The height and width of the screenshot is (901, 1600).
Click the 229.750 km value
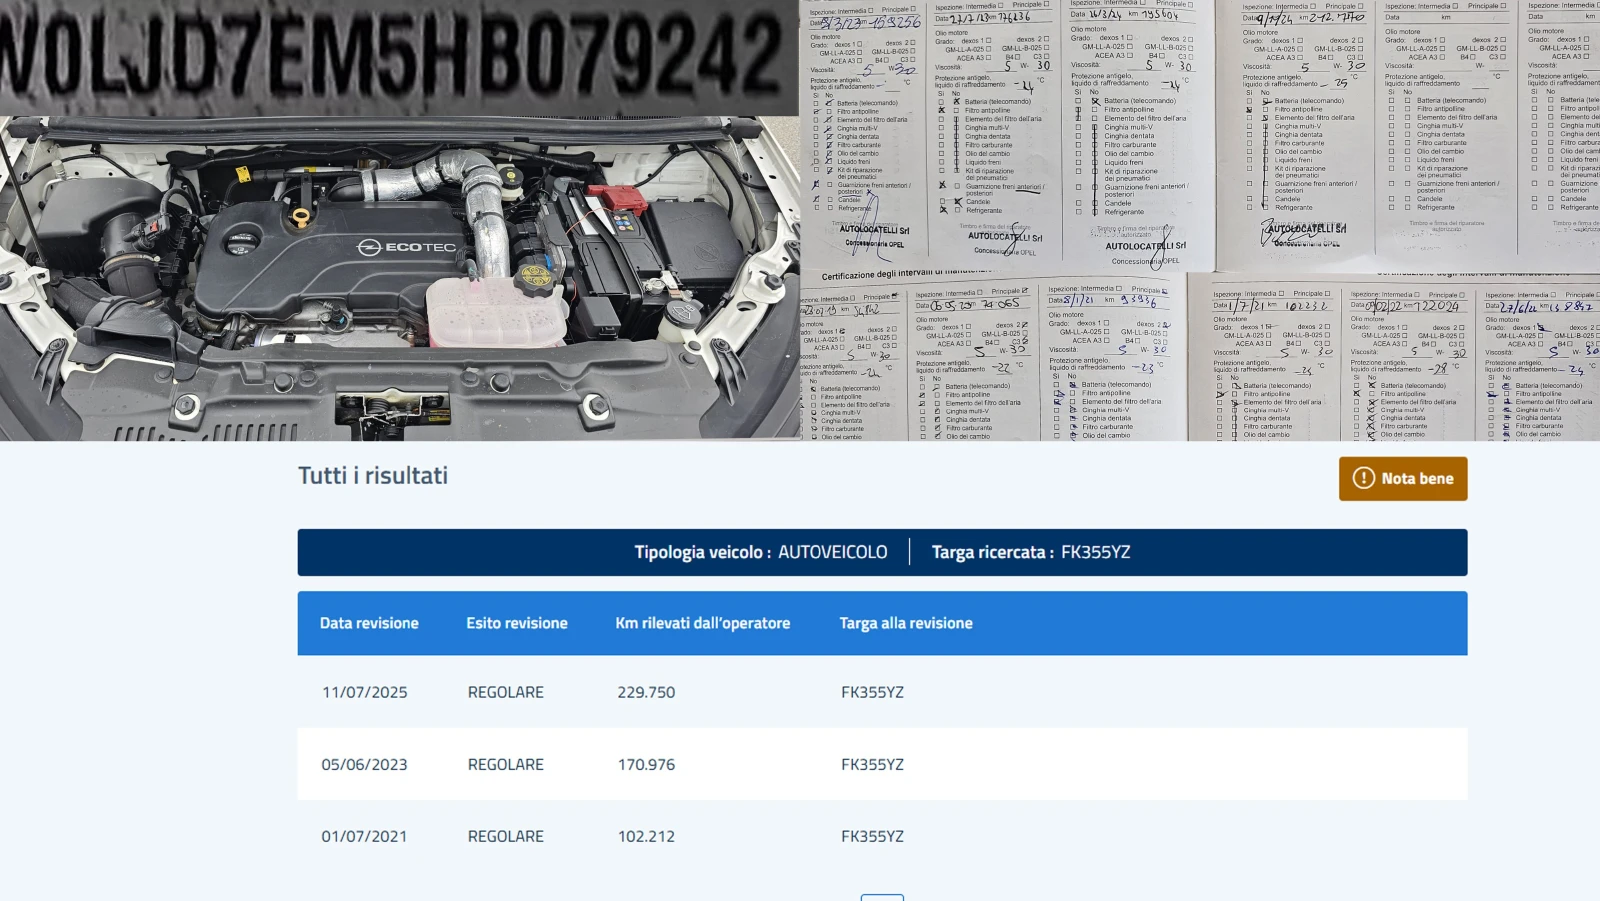coord(646,692)
